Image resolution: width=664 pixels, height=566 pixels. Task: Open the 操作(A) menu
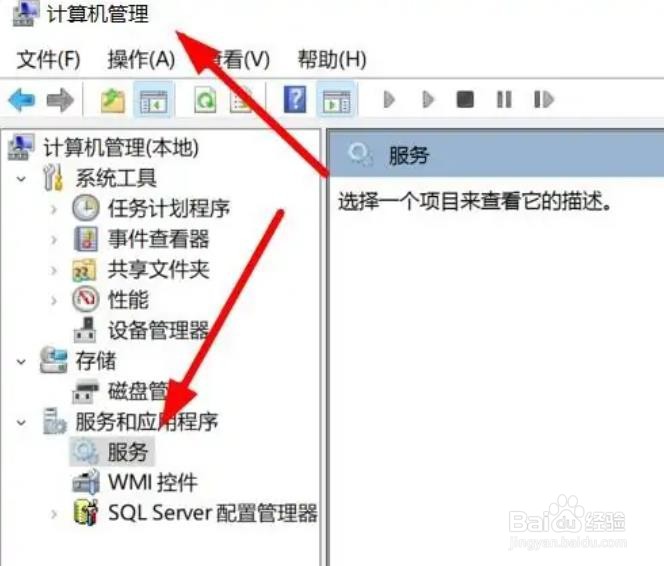(141, 59)
